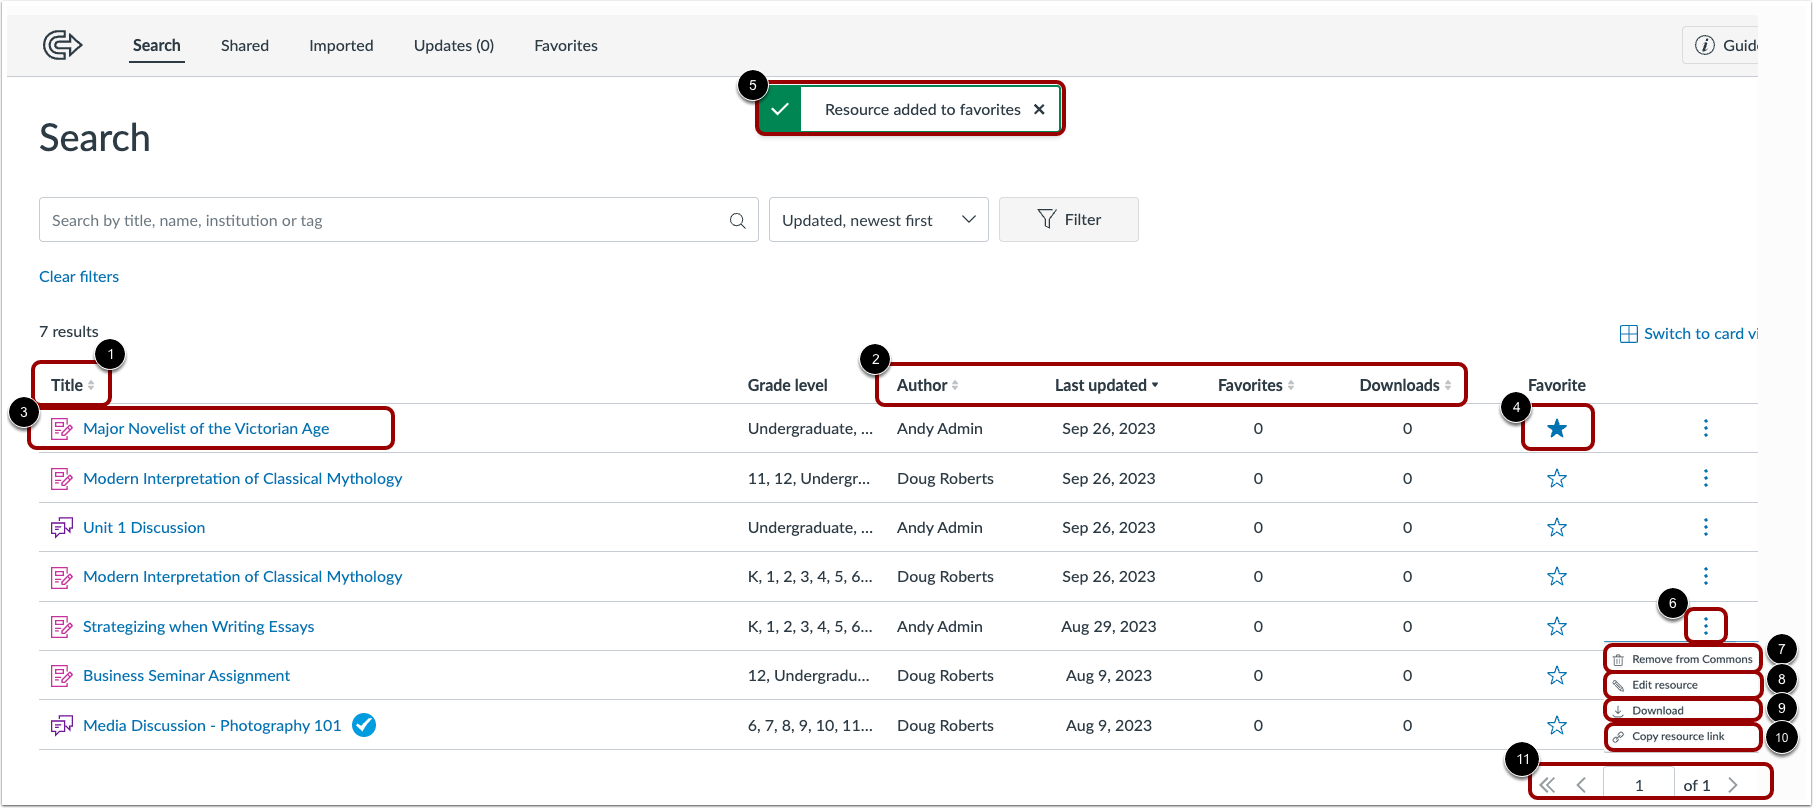Click the green checkmark in success alert
1813x808 pixels.
click(x=780, y=109)
